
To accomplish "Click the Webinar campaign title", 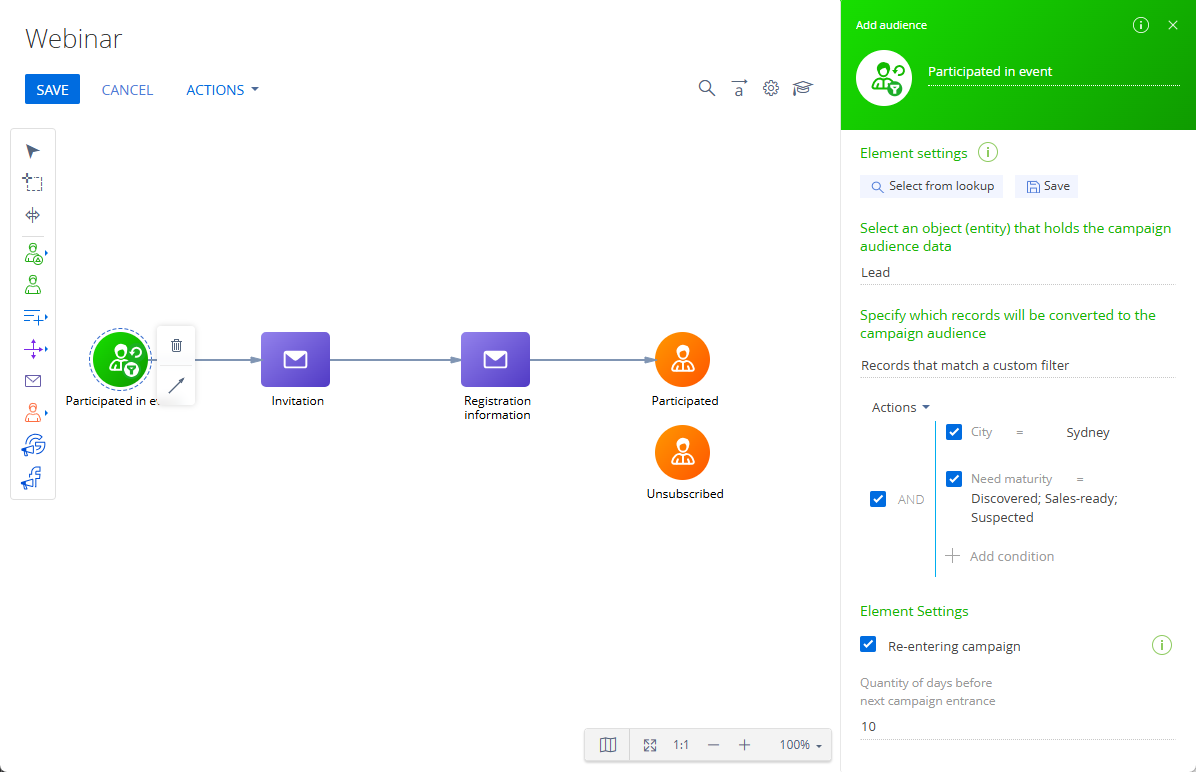I will click(x=73, y=38).
